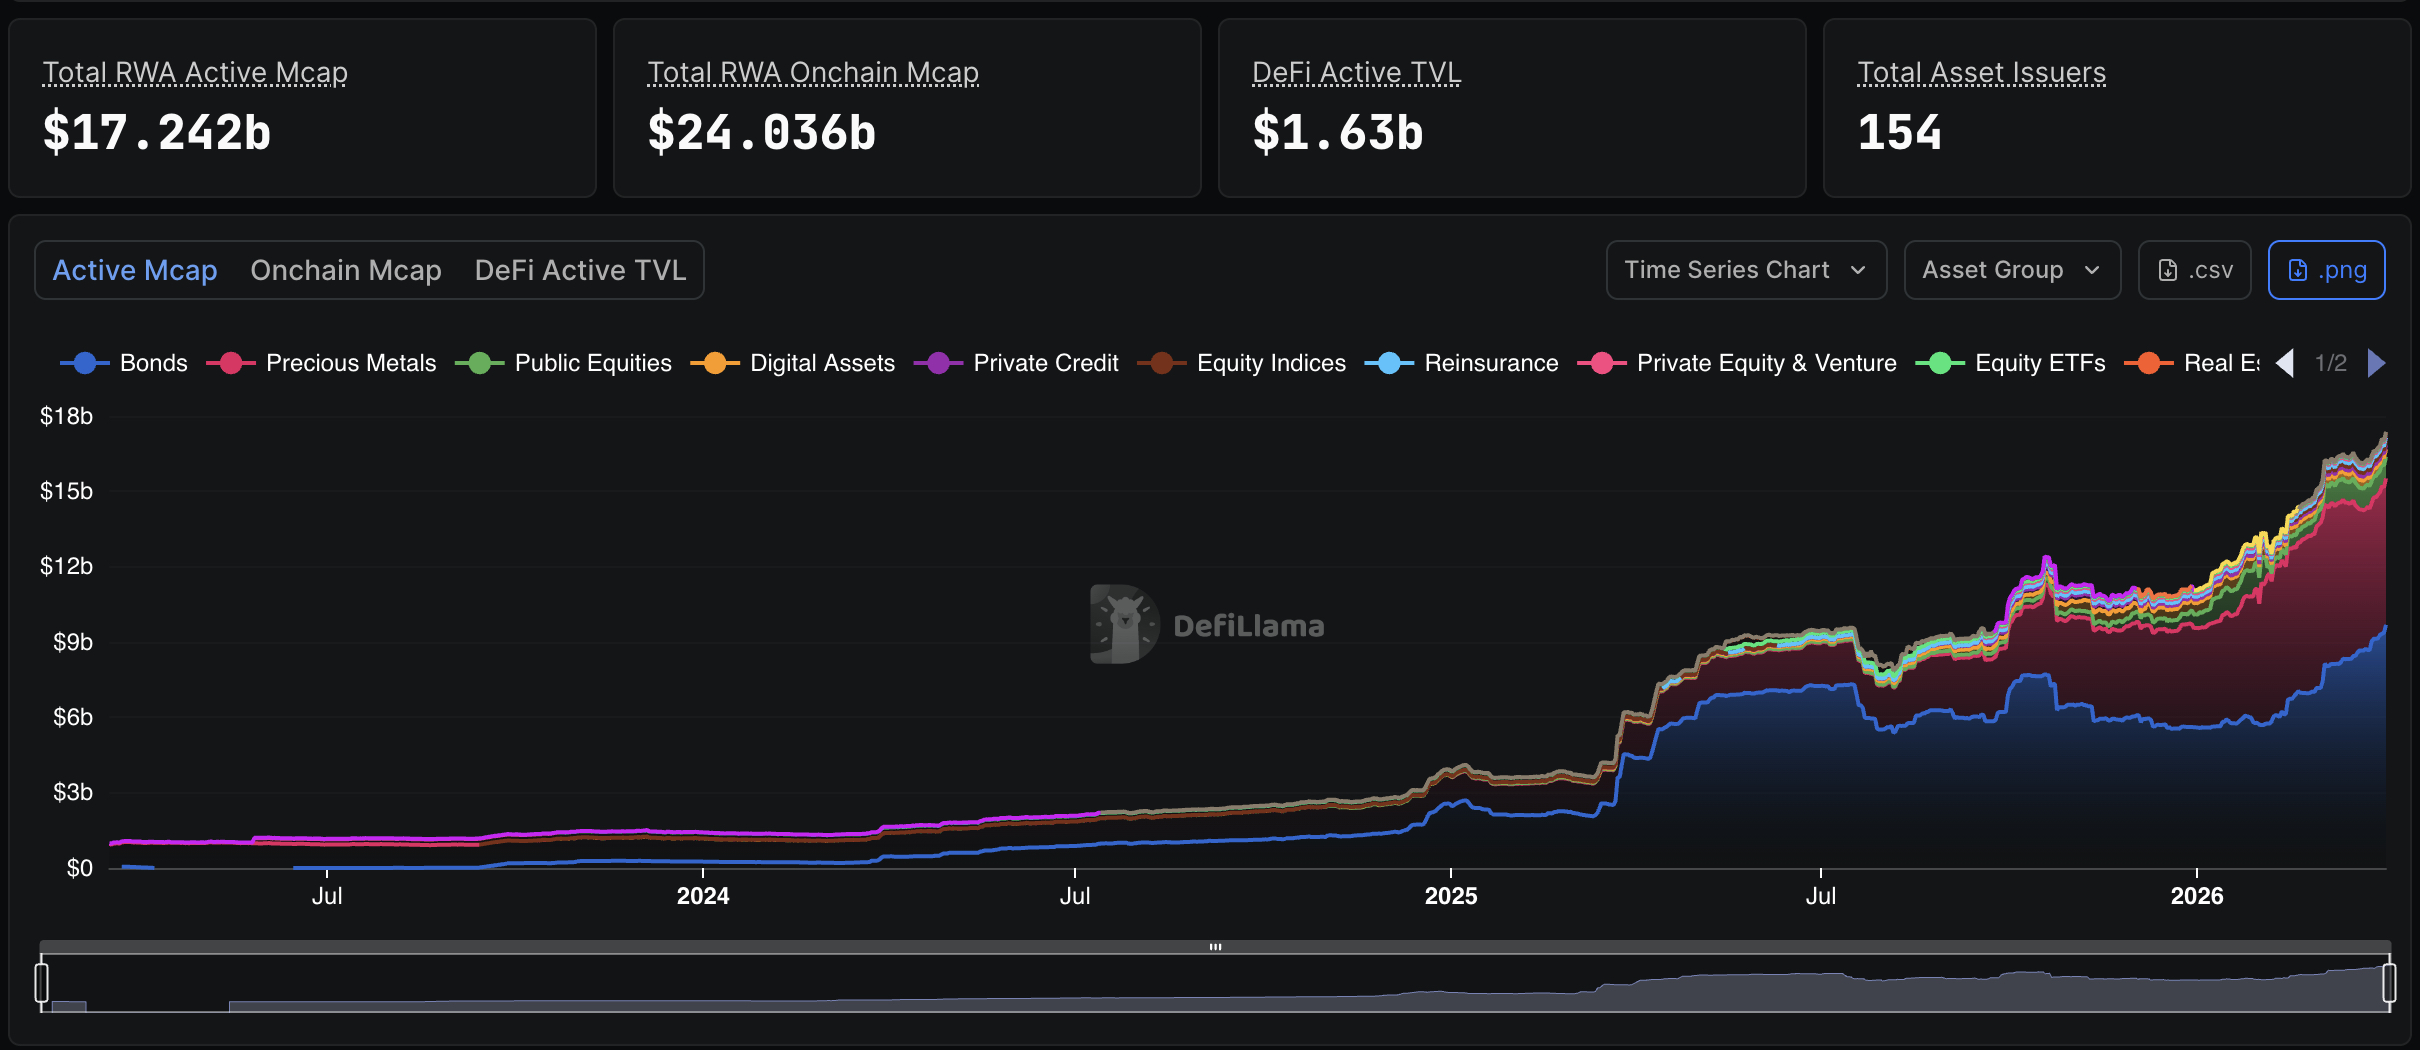
Task: Click the Equity Indices legend label
Action: coord(1270,363)
